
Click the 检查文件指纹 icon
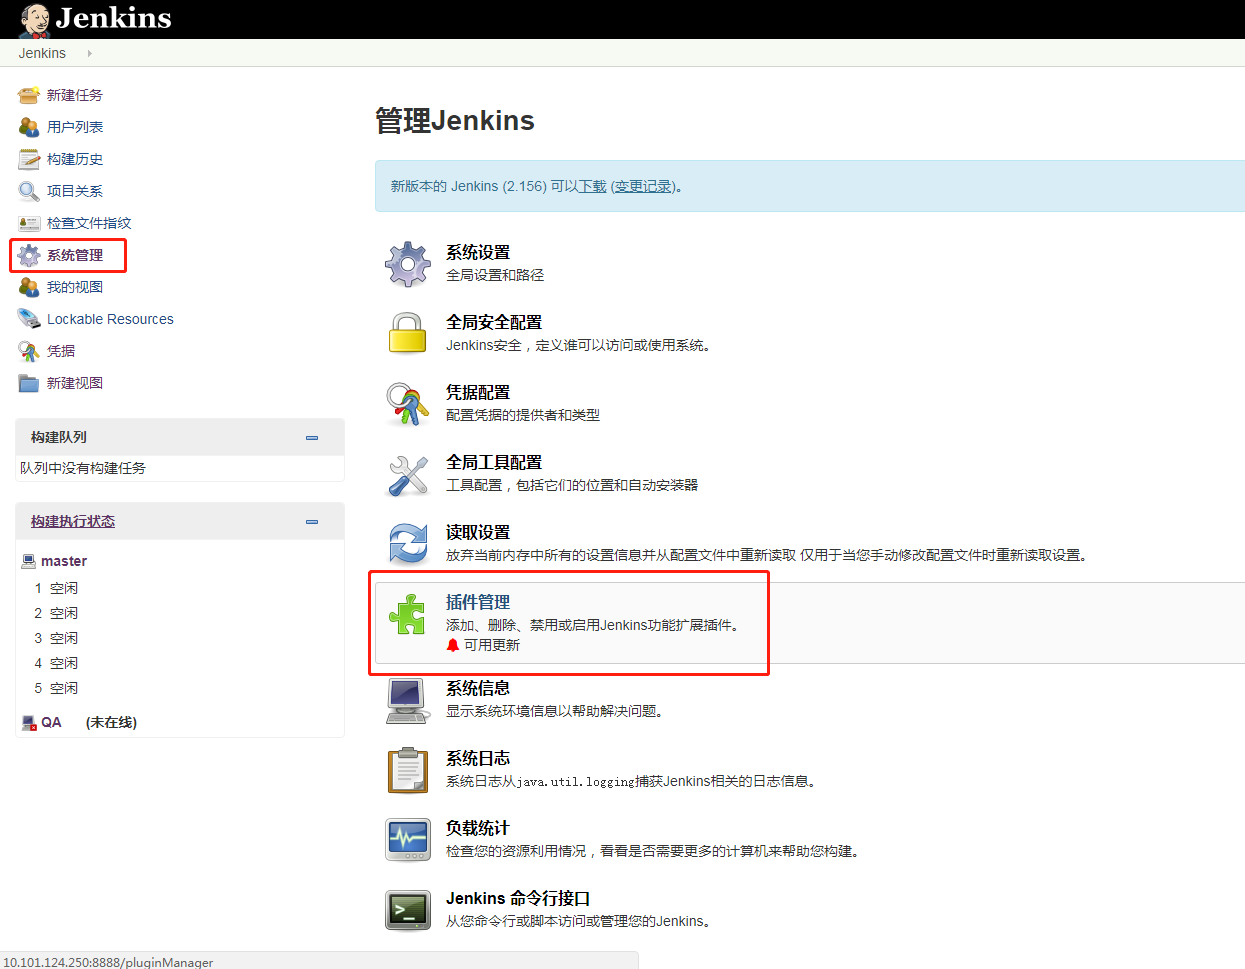point(29,223)
